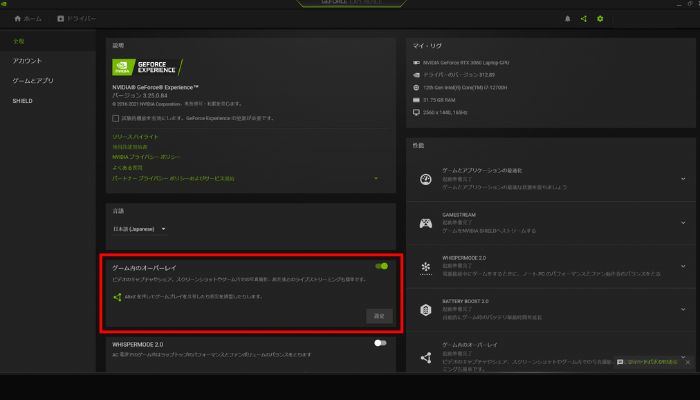700x400 pixels.
Task: Open the NVIDIA プライバシーポリシー link
Action: (x=146, y=157)
